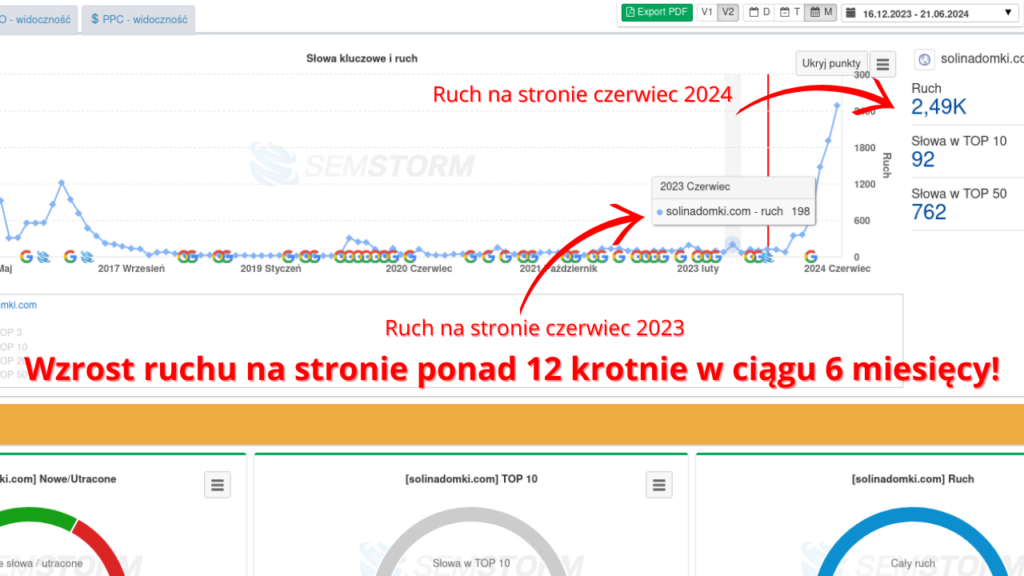Click the calendar icon in the date range field

[849, 13]
